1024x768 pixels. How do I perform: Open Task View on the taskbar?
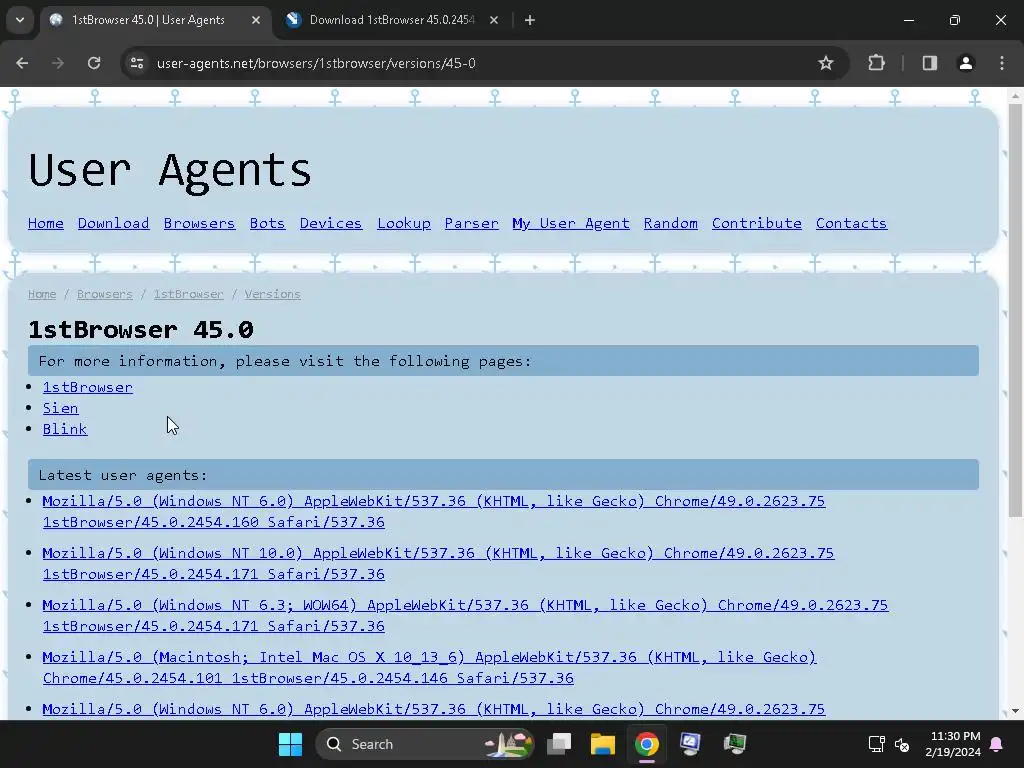click(559, 744)
